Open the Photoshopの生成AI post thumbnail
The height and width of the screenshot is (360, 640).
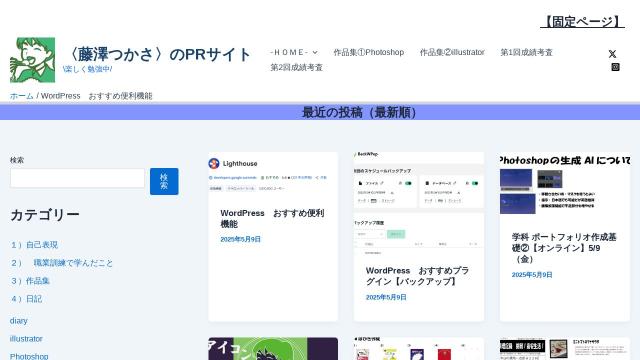pos(565,184)
